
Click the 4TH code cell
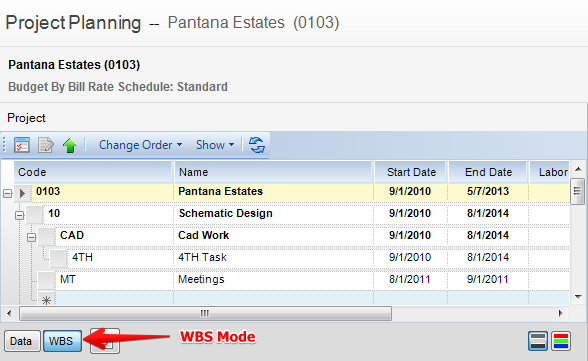point(120,258)
